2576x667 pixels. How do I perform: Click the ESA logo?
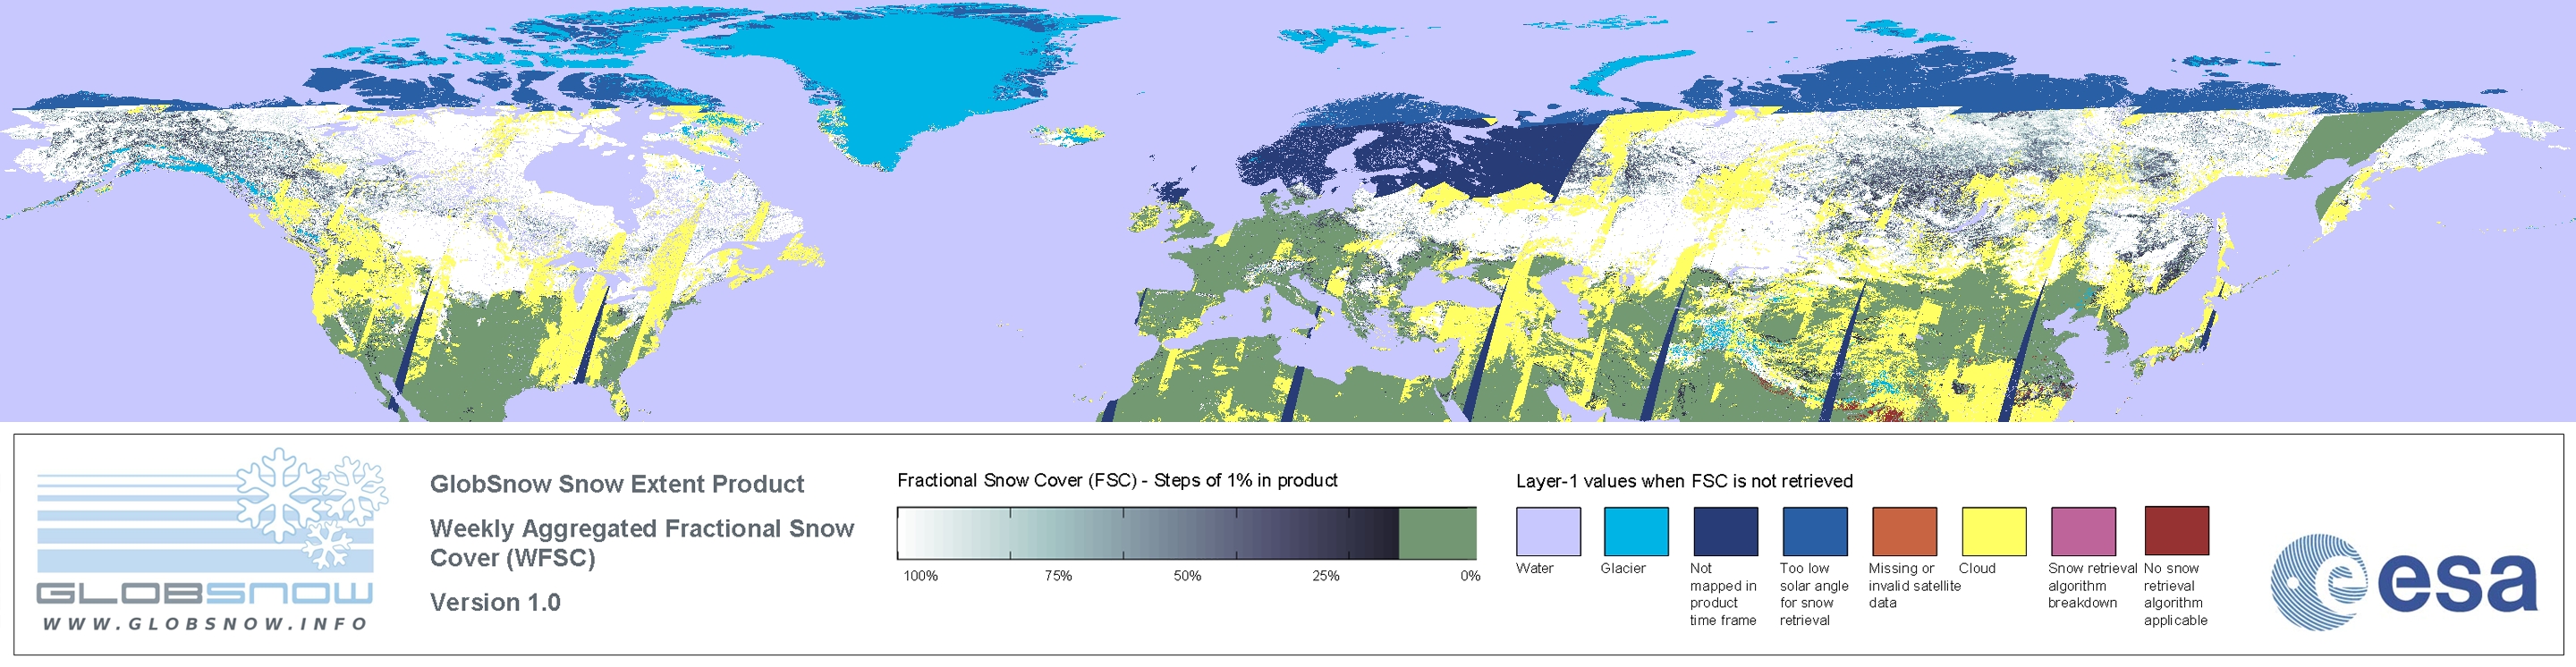coord(2404,581)
